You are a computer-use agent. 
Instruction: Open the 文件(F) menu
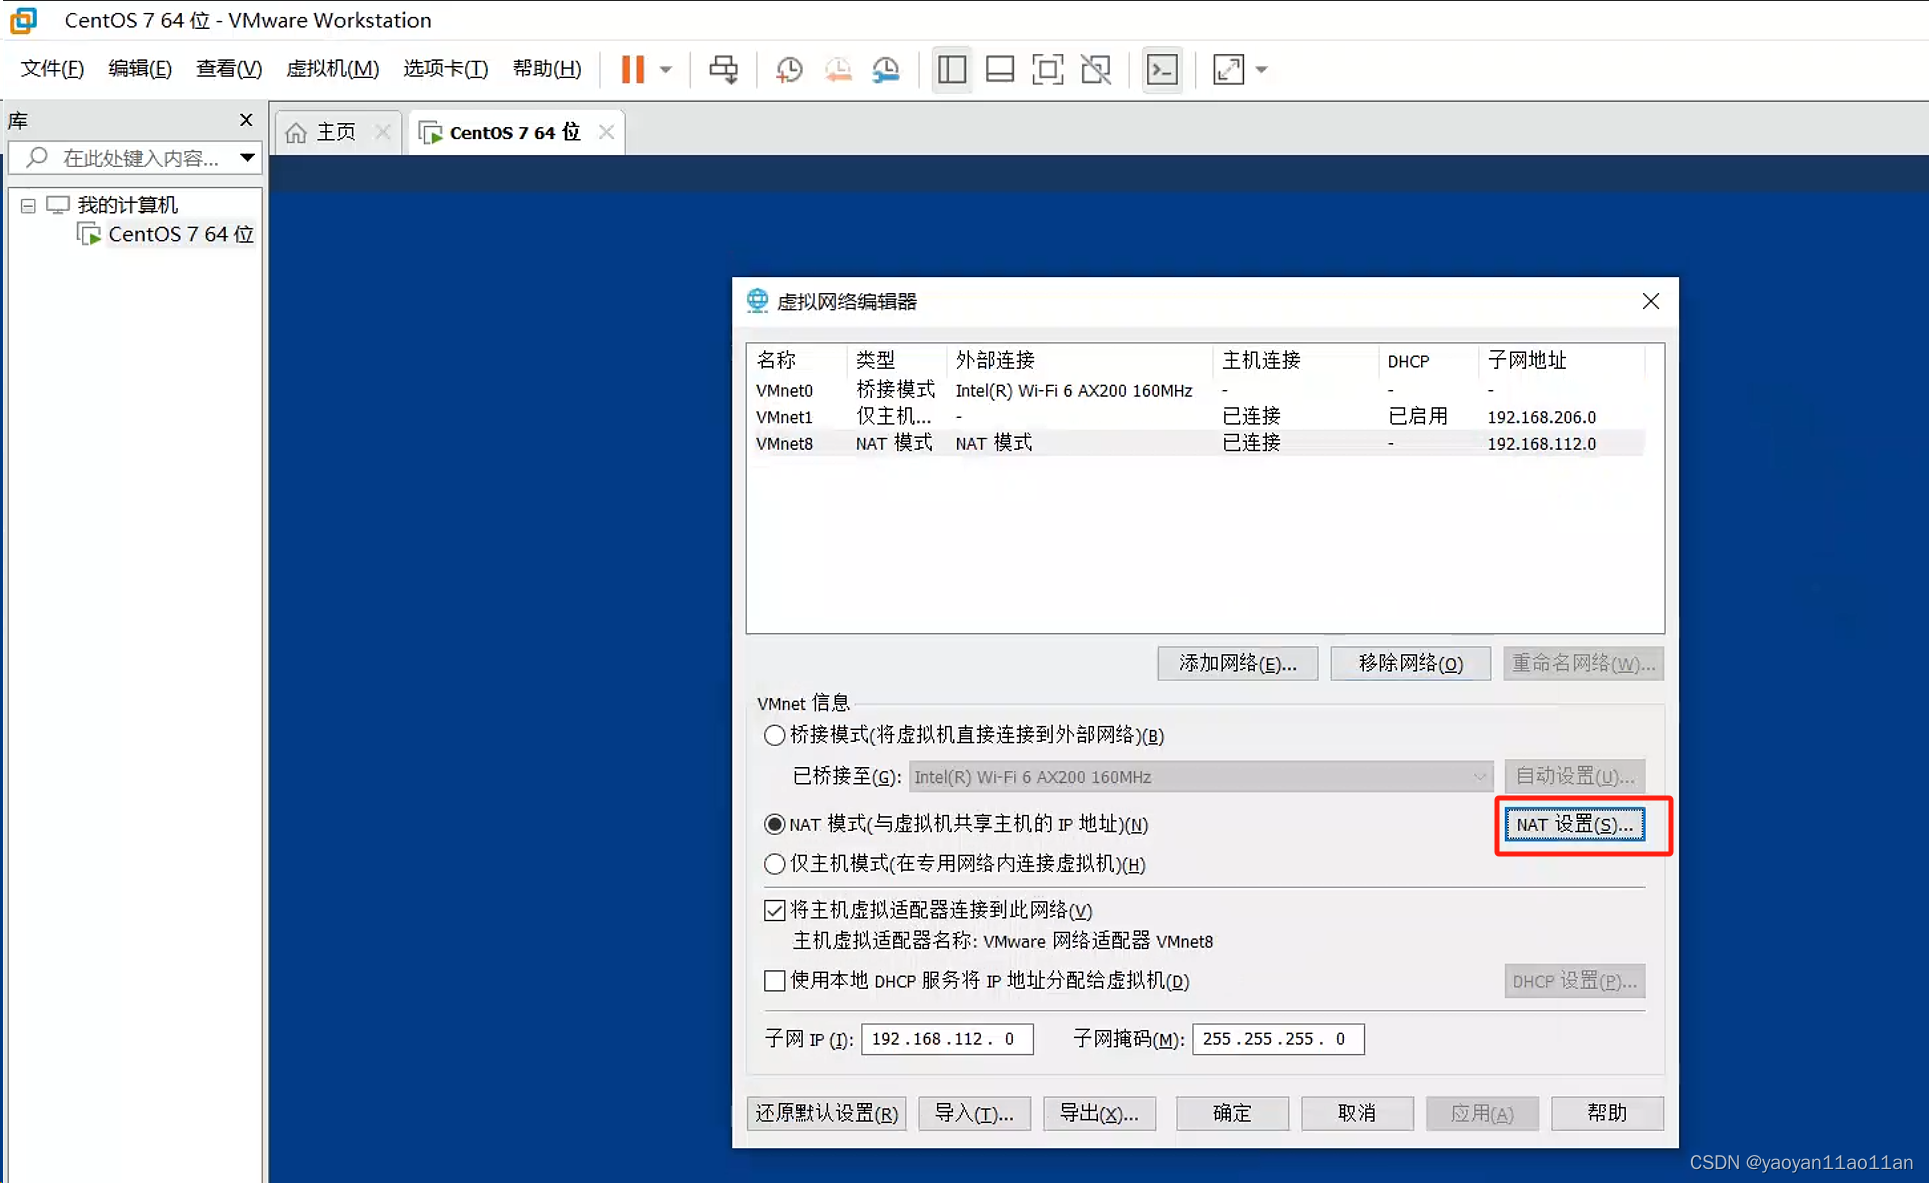click(53, 68)
